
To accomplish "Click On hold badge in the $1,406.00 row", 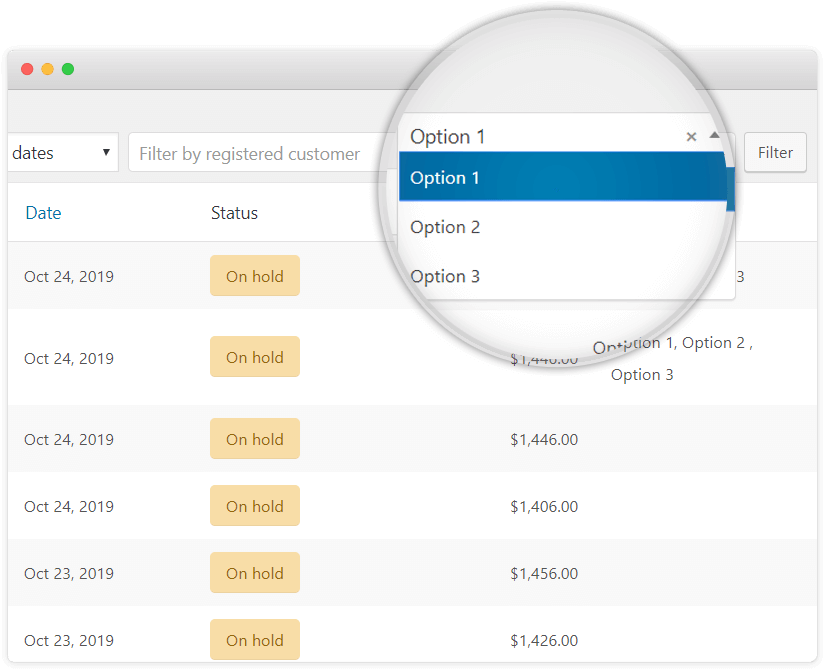I will tap(254, 506).
